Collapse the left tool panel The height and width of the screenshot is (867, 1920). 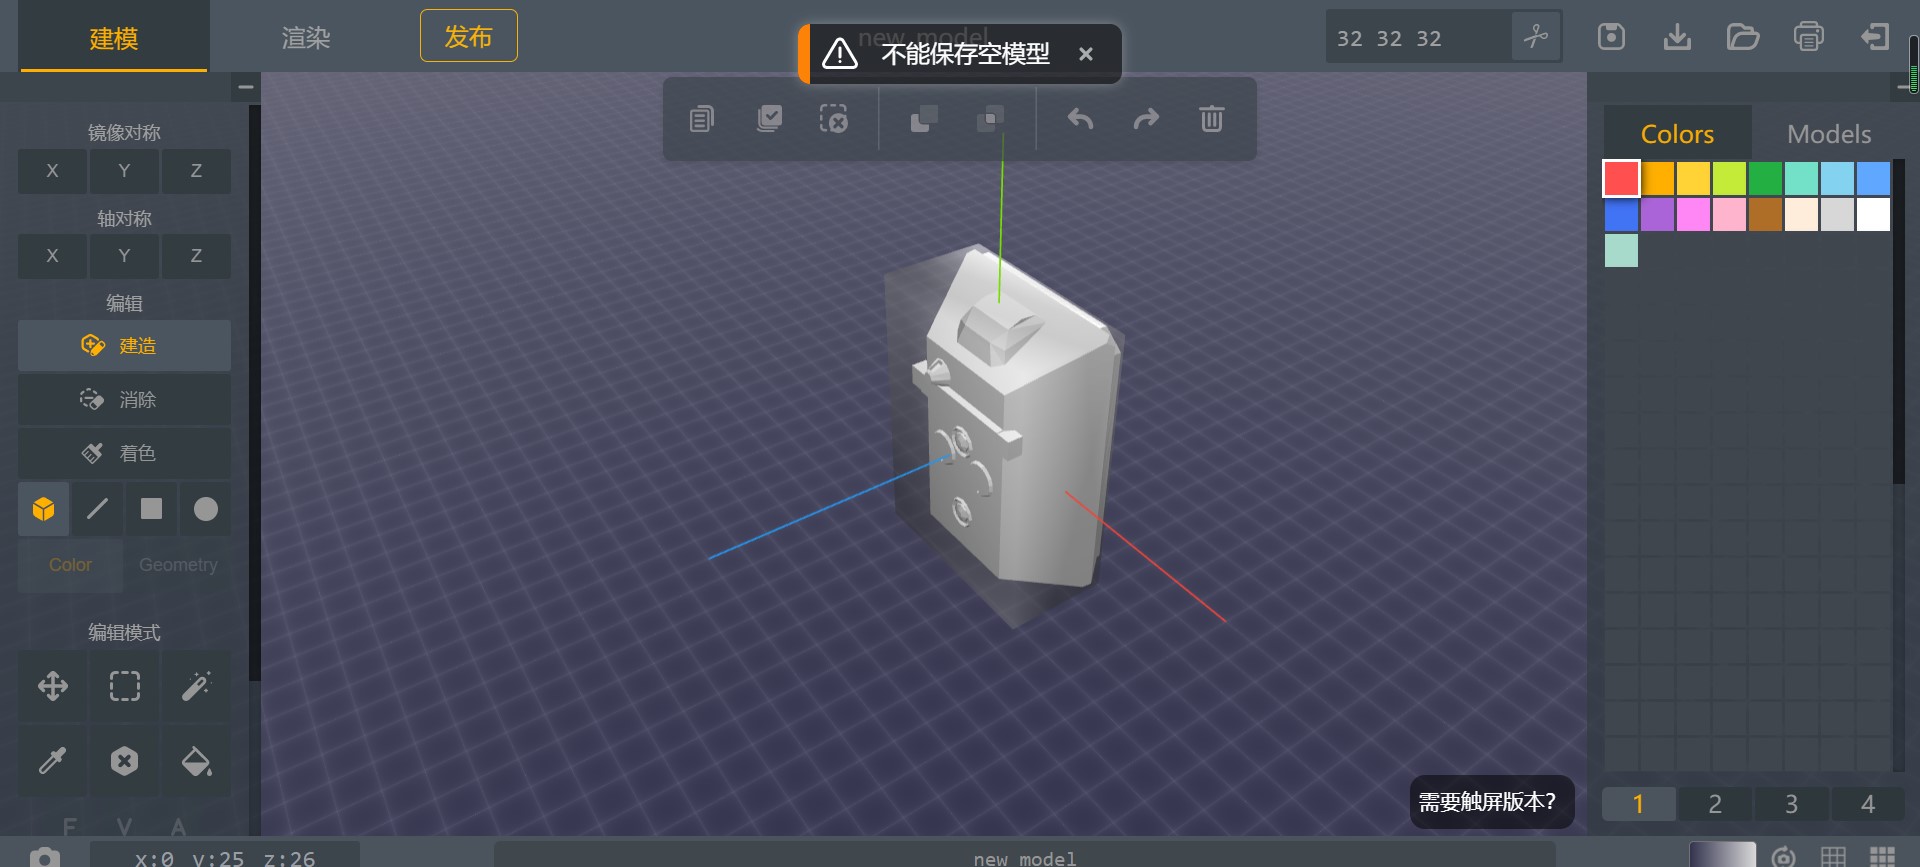point(245,87)
